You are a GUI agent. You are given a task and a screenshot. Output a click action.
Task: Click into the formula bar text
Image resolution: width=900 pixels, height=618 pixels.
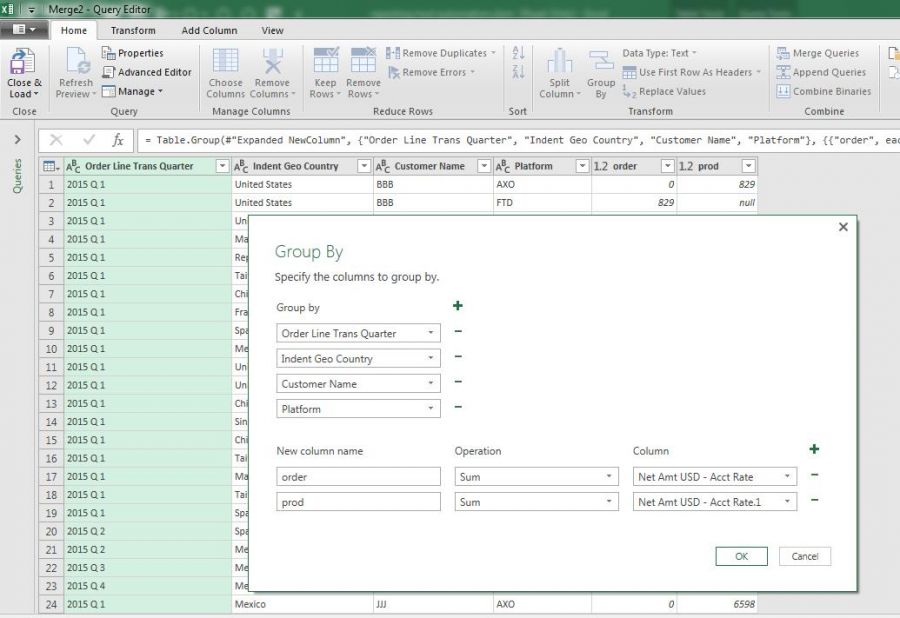tap(519, 140)
